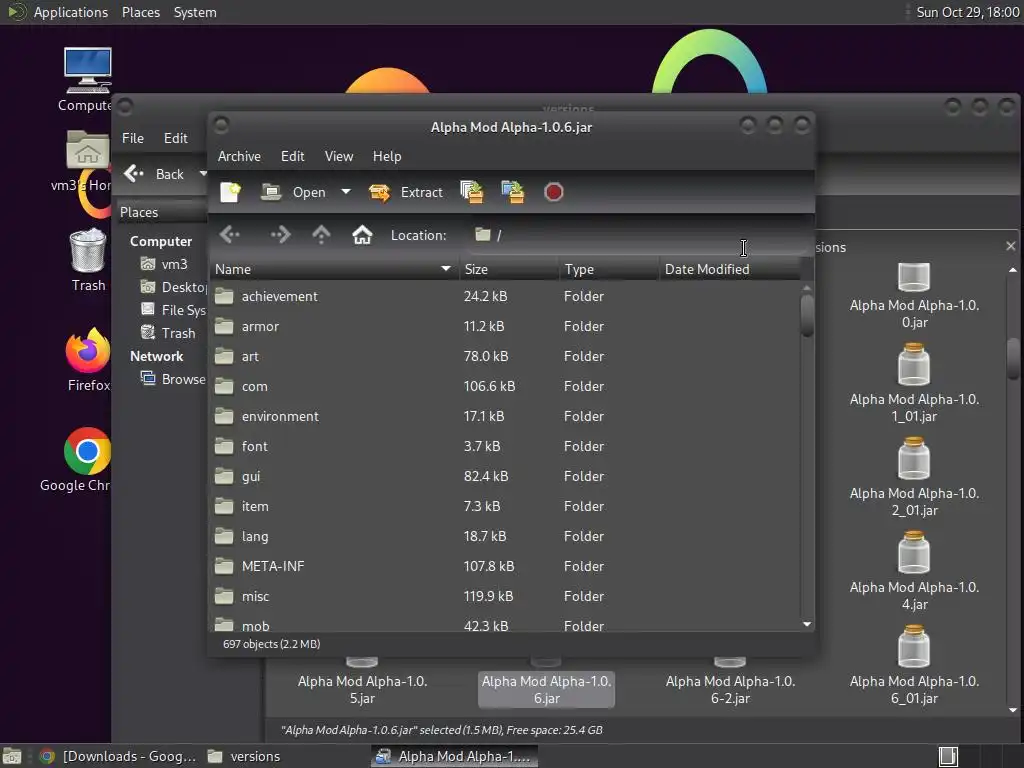Select vm3 in the Places sidebar
The image size is (1024, 768).
(x=165, y=264)
